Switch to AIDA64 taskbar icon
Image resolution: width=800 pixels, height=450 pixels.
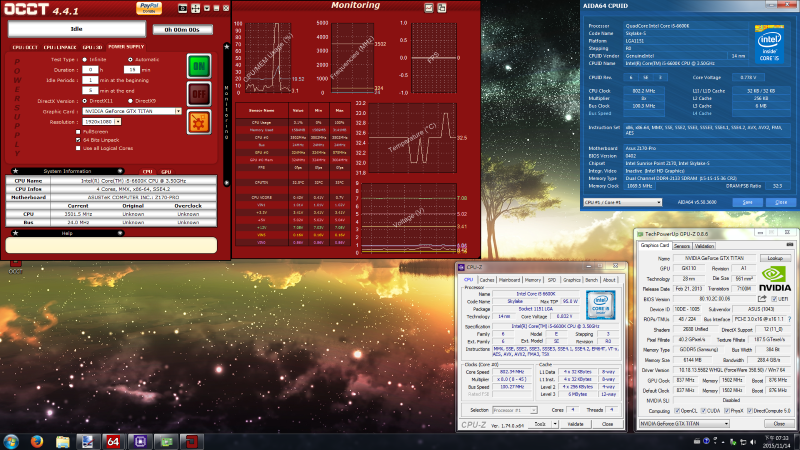pos(113,441)
